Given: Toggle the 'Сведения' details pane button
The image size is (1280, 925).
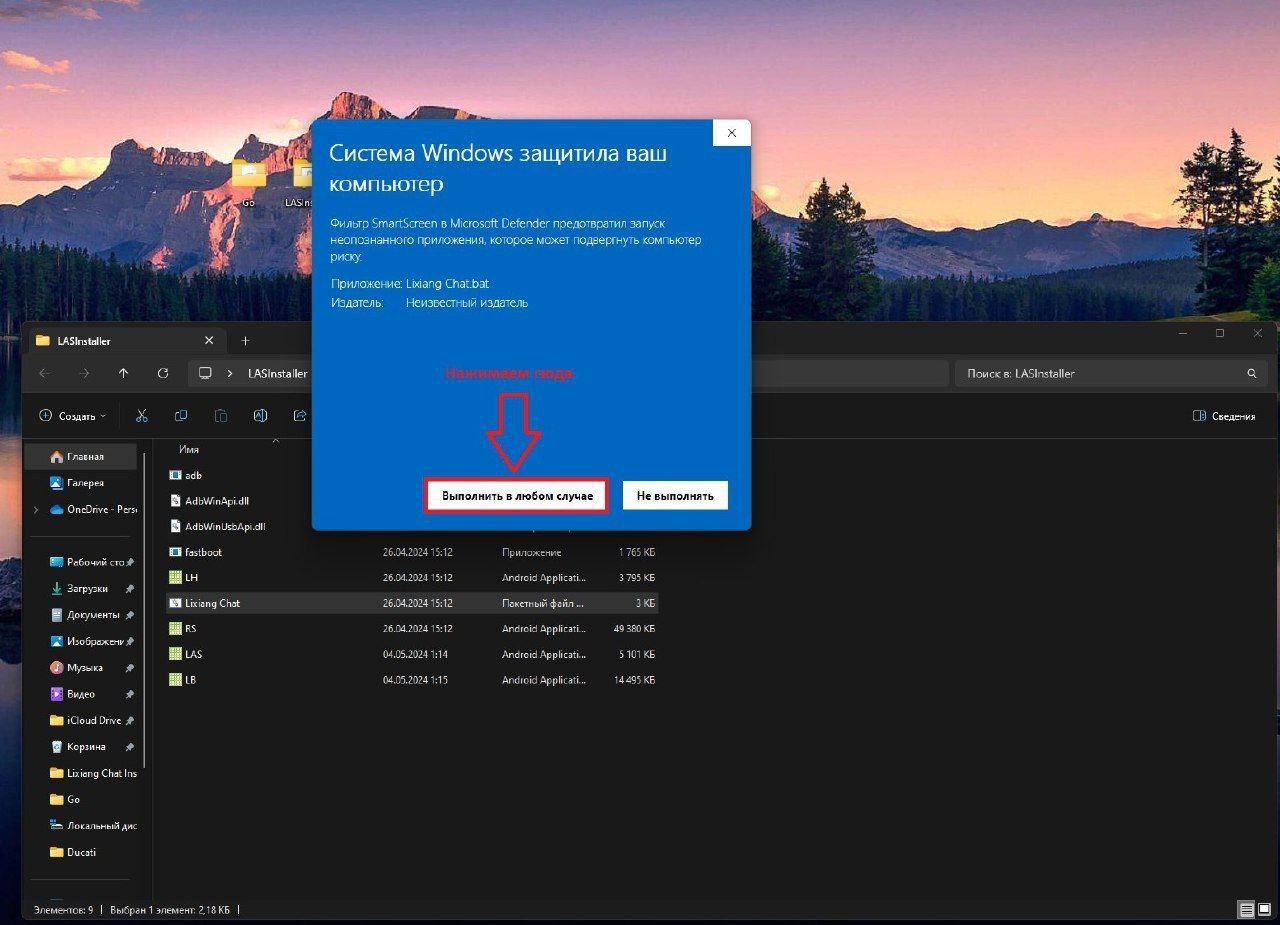Looking at the screenshot, I should pyautogui.click(x=1224, y=416).
